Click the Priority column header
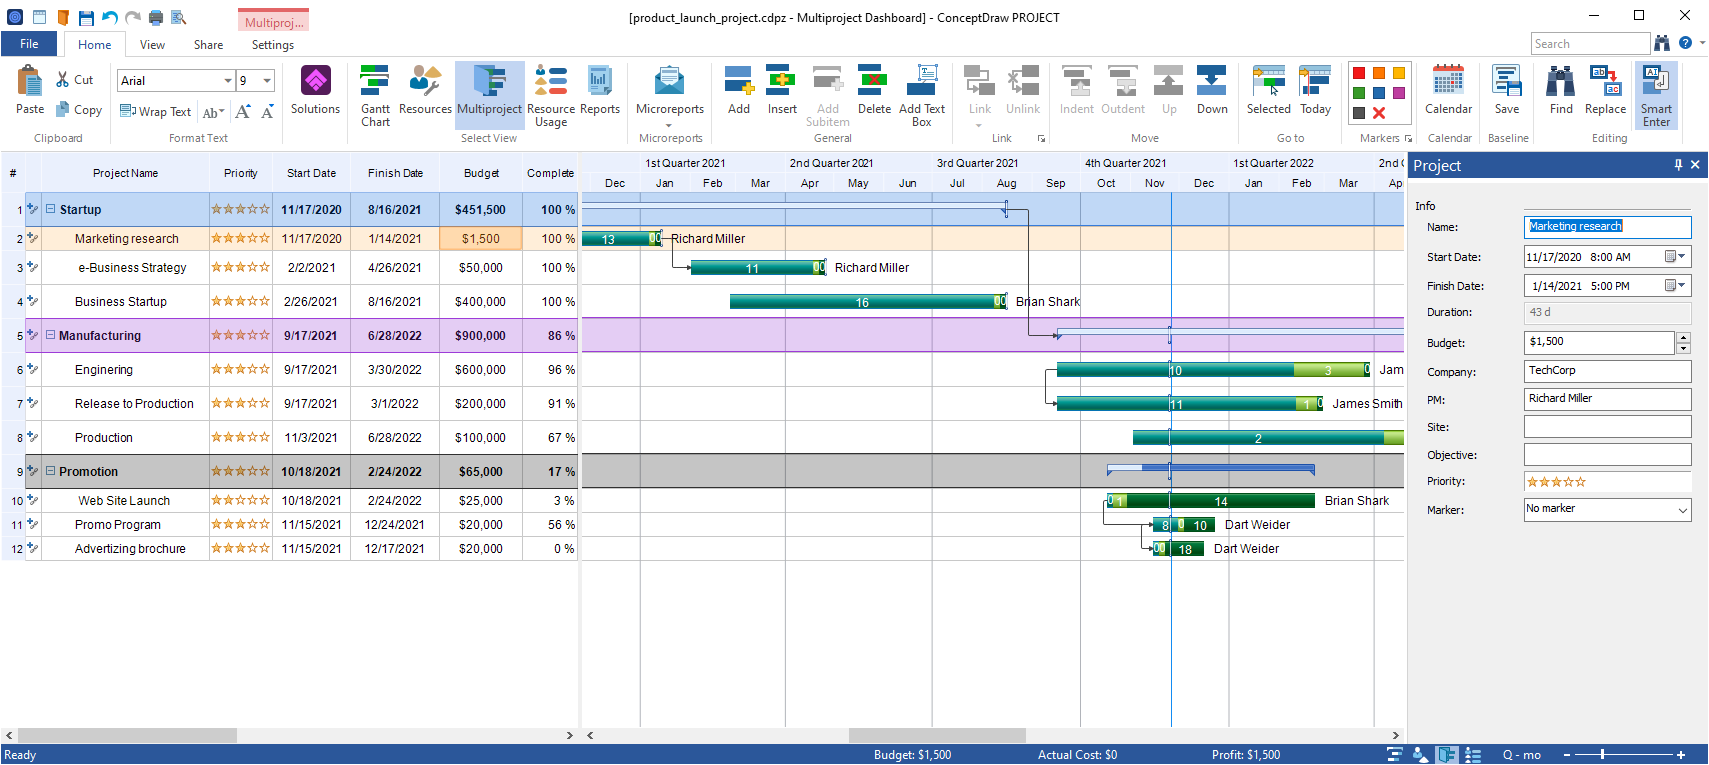 click(x=241, y=173)
